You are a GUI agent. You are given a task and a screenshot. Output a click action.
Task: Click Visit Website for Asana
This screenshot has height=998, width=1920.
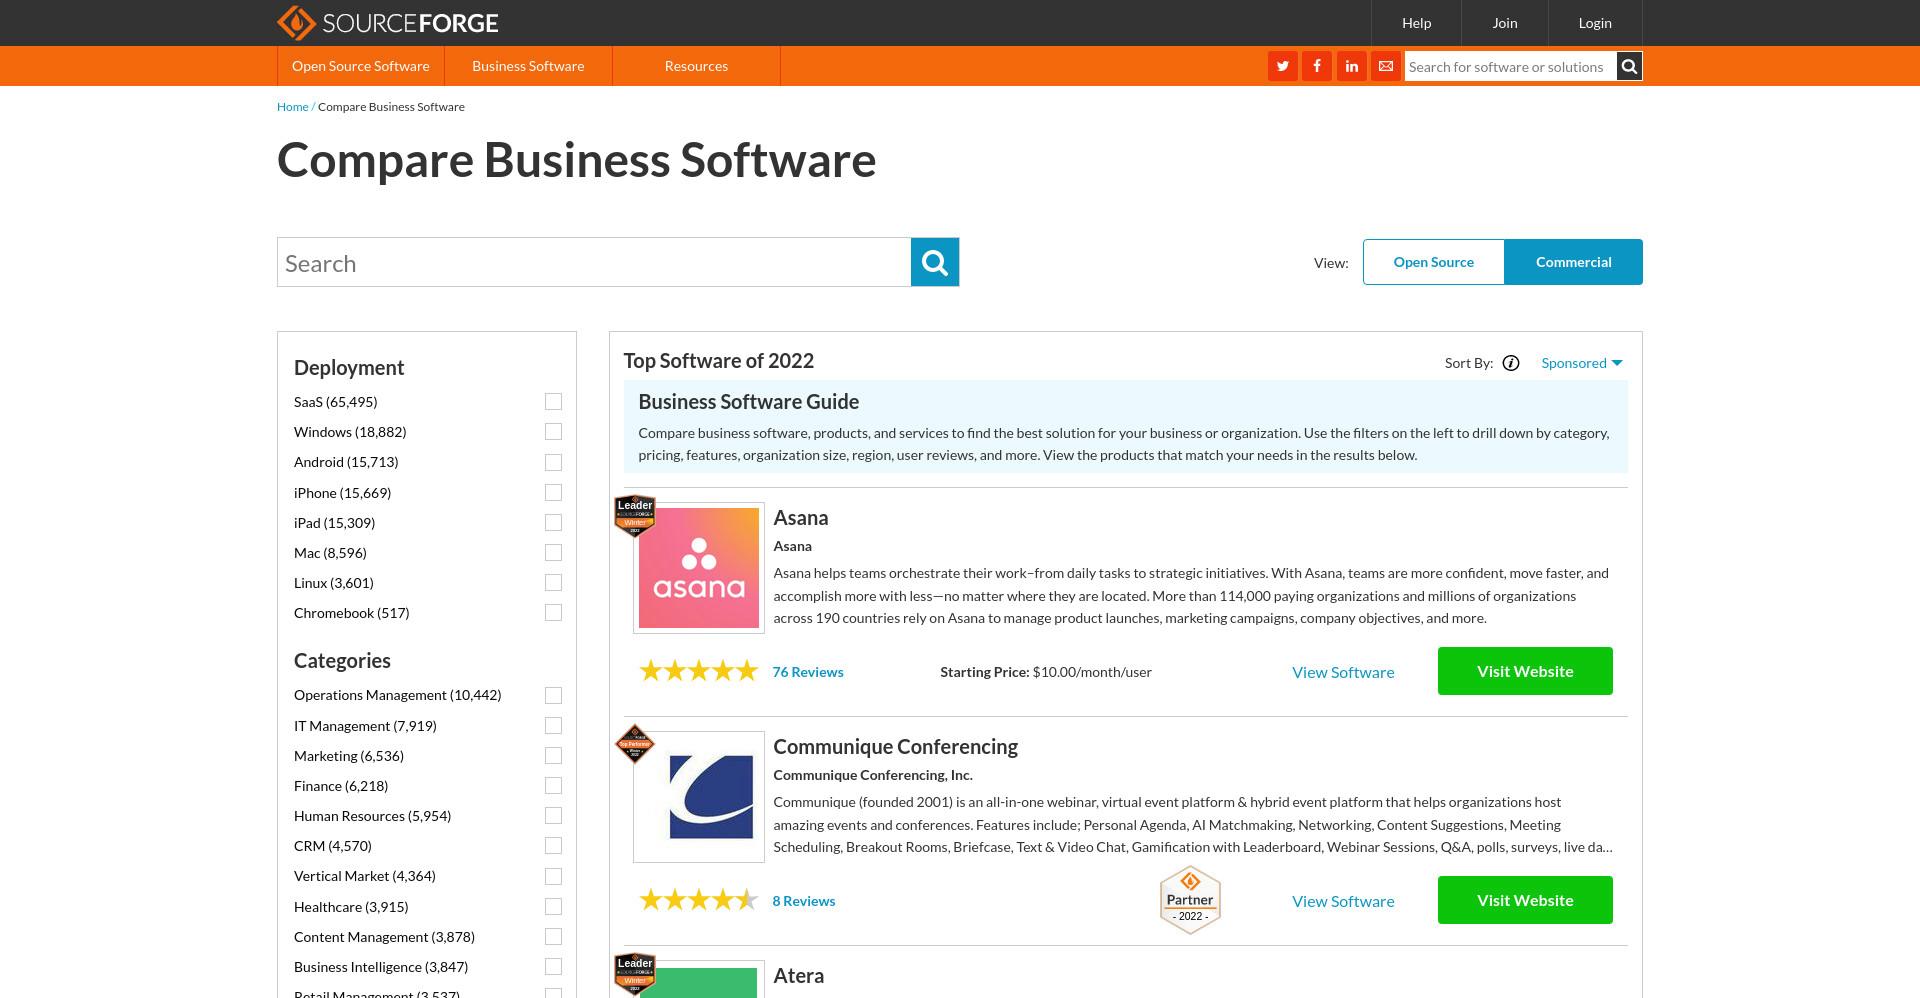pyautogui.click(x=1525, y=671)
